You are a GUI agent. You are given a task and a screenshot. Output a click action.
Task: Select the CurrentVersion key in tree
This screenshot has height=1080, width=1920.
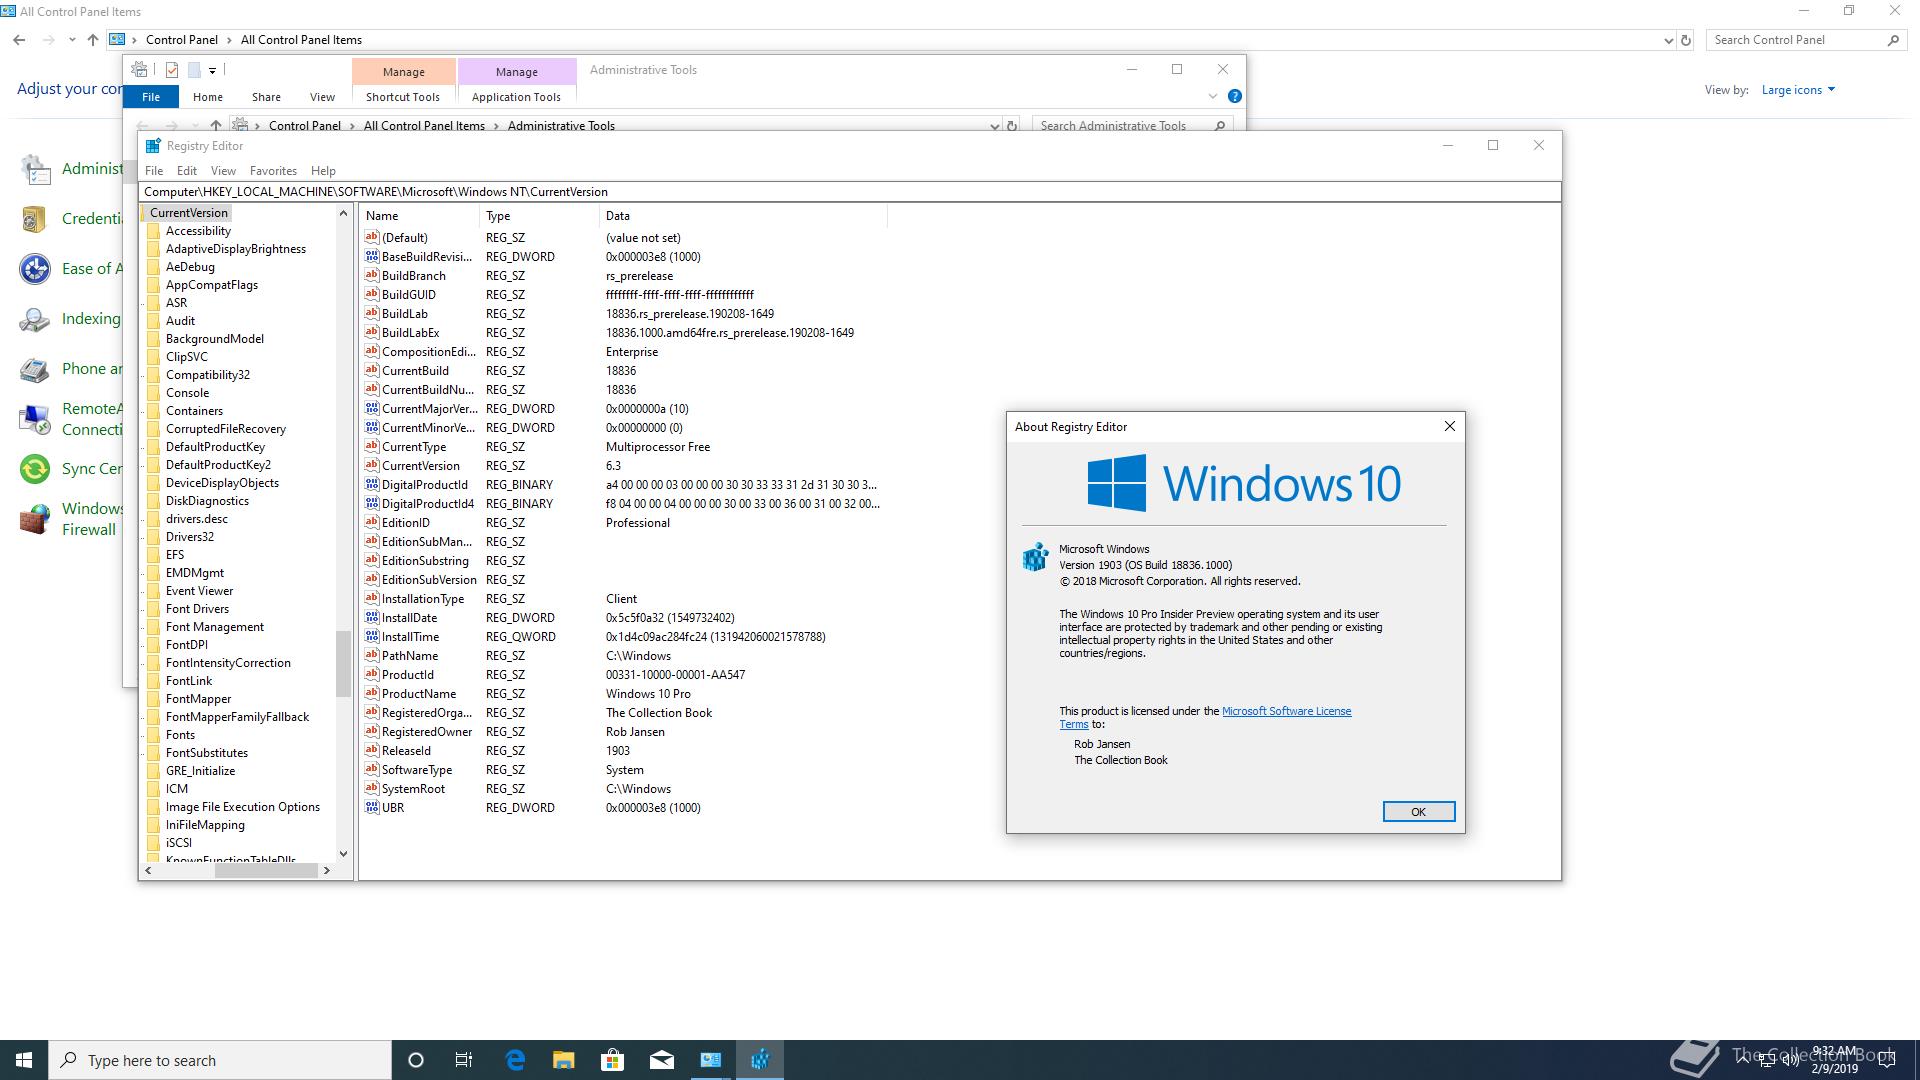pyautogui.click(x=189, y=213)
